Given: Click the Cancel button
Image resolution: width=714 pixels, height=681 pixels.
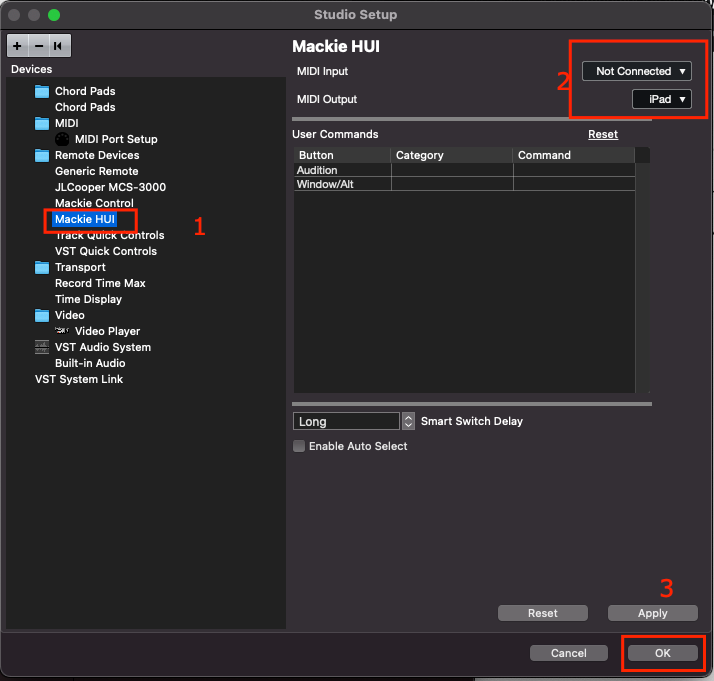Looking at the screenshot, I should 568,653.
